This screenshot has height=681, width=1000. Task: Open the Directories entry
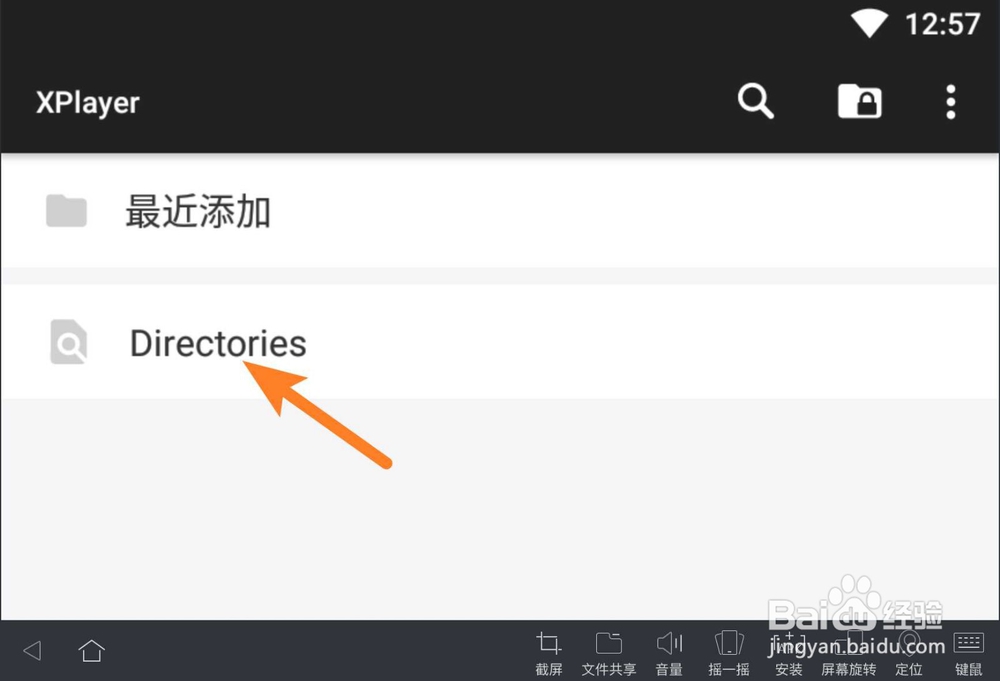click(x=500, y=342)
